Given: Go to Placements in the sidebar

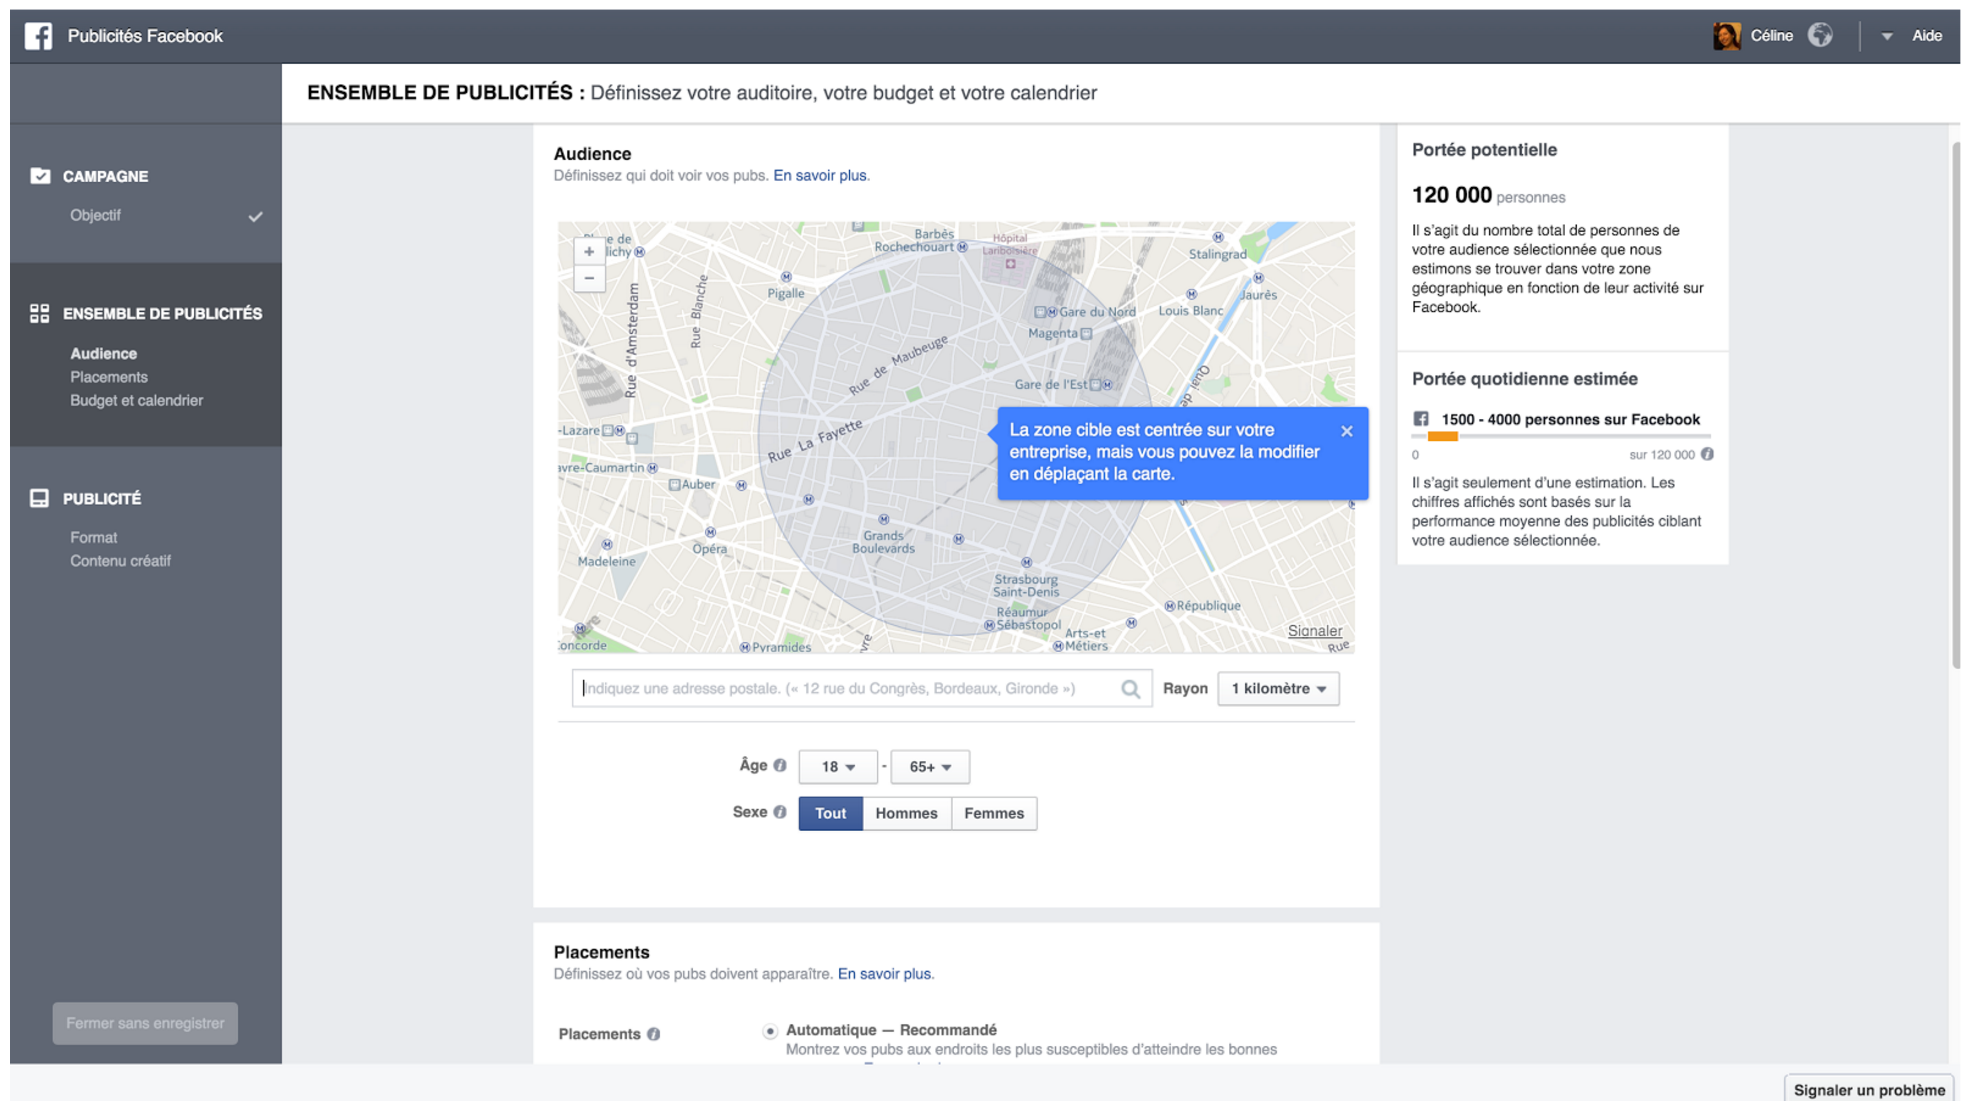Looking at the screenshot, I should (109, 377).
